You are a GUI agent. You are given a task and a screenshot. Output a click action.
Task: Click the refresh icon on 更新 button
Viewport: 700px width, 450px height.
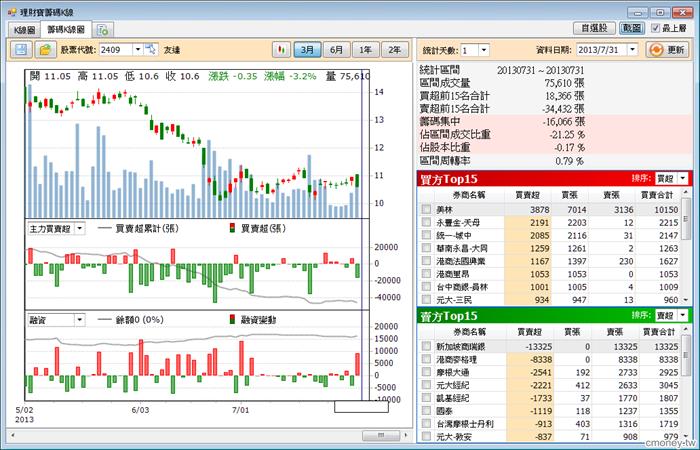[x=656, y=50]
